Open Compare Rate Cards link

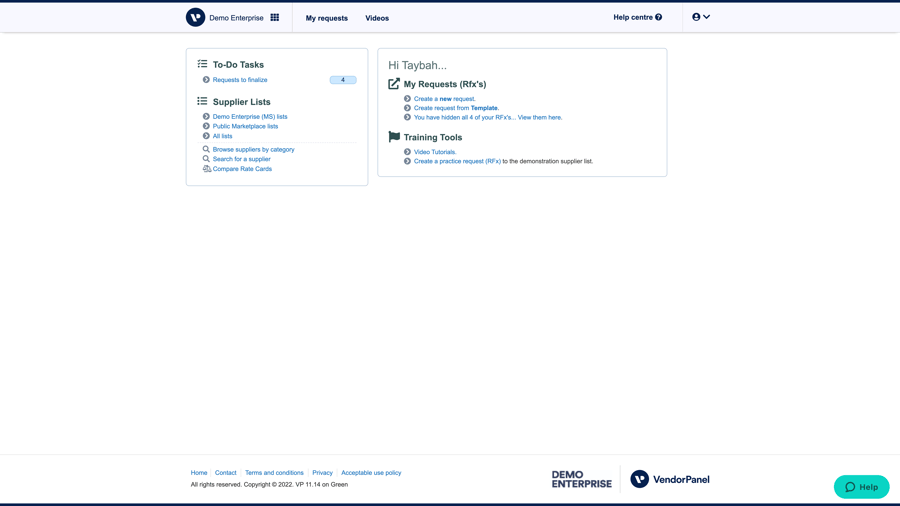pos(242,169)
